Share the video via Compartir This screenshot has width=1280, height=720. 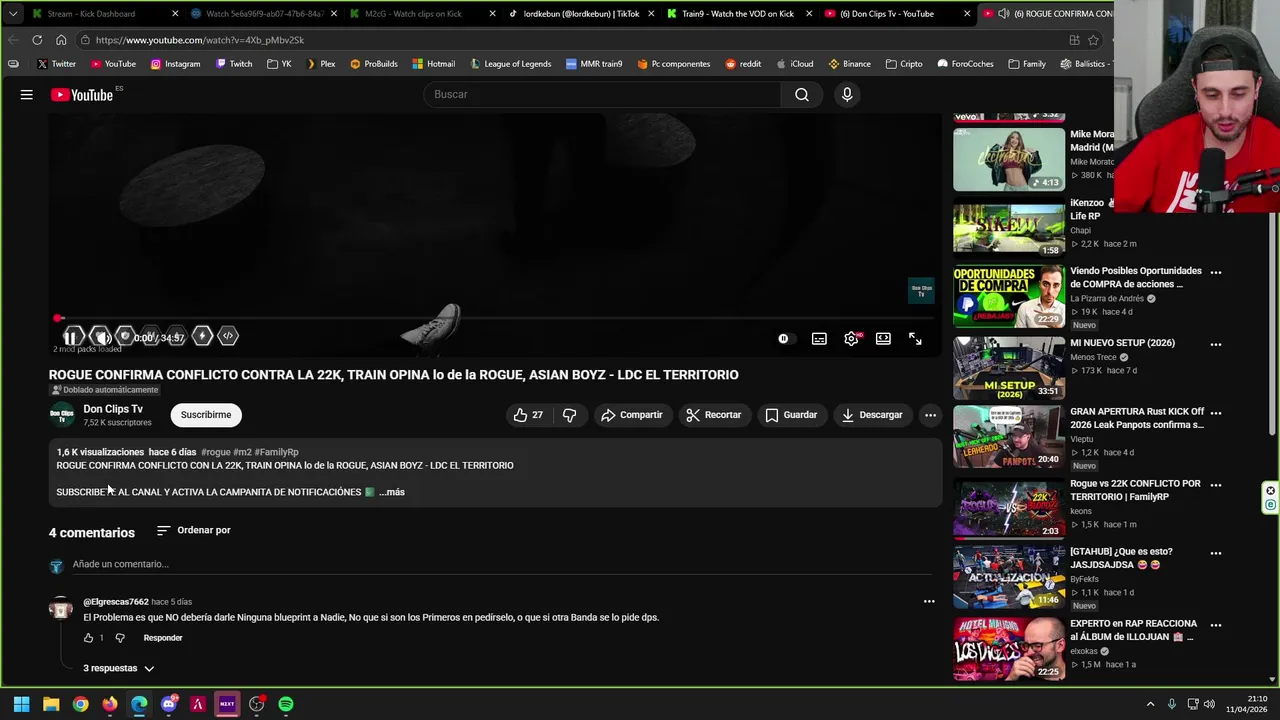click(x=631, y=415)
